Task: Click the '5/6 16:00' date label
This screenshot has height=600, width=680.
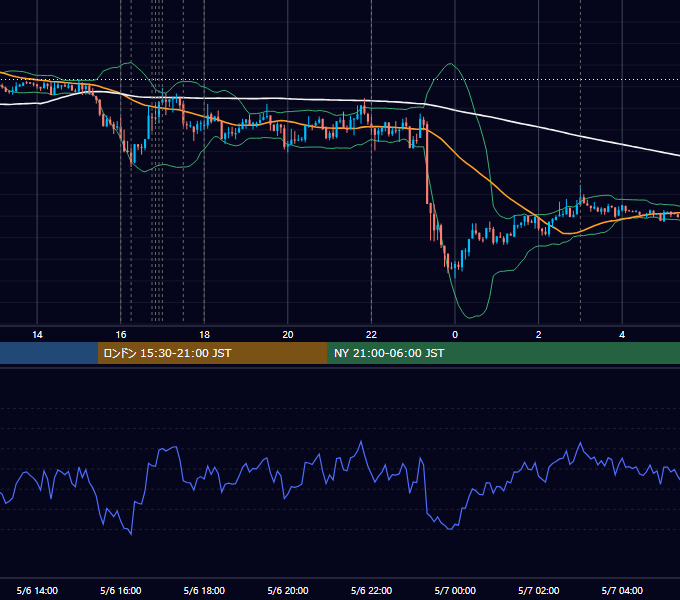Action: coord(121,590)
